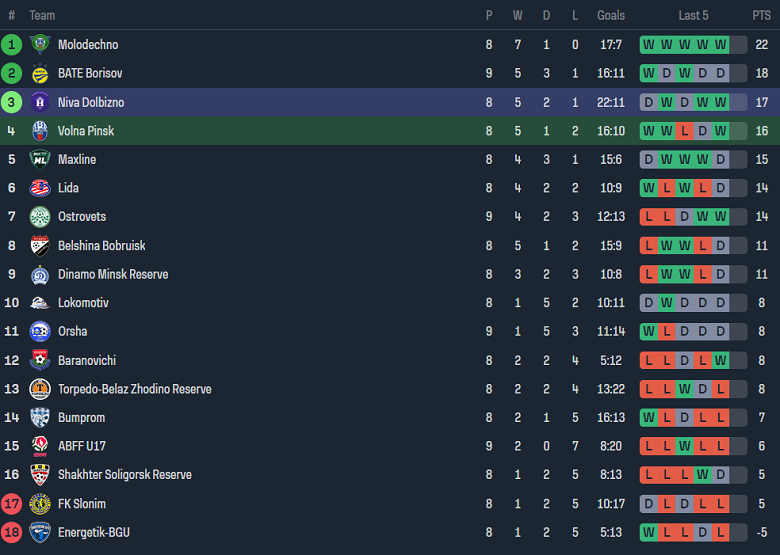Sort standings by Goals column header
Screen dimensions: 780x555
[x=611, y=15]
